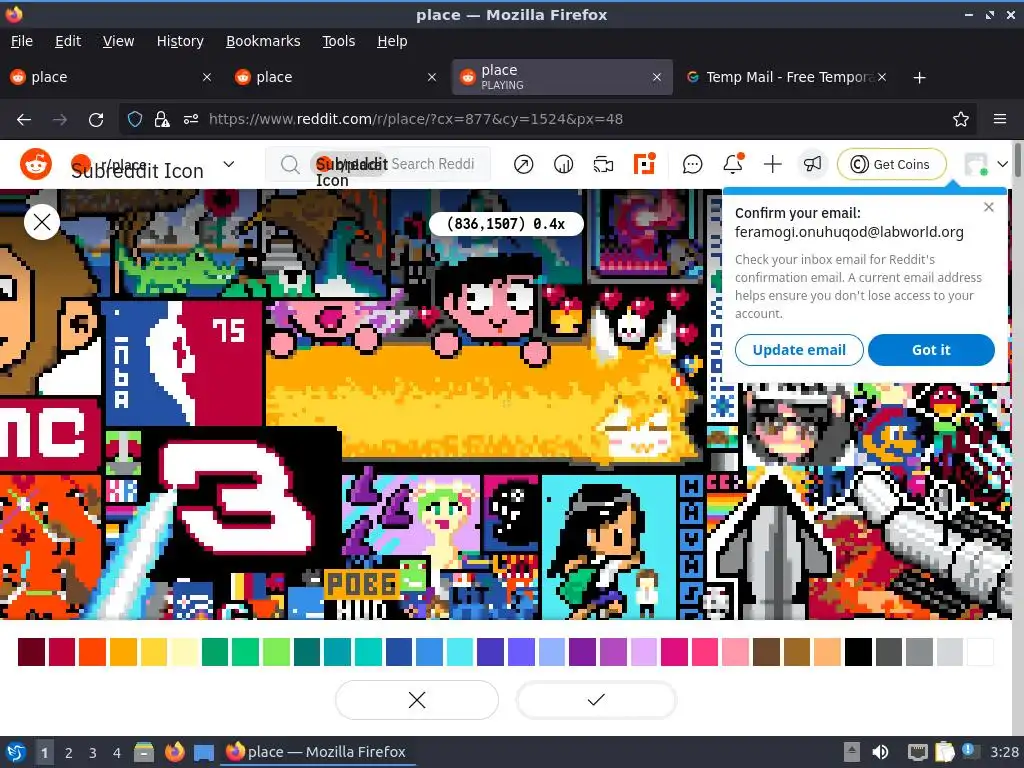Switch to workspace 2 on taskbar
Image resolution: width=1024 pixels, height=768 pixels.
tap(69, 753)
